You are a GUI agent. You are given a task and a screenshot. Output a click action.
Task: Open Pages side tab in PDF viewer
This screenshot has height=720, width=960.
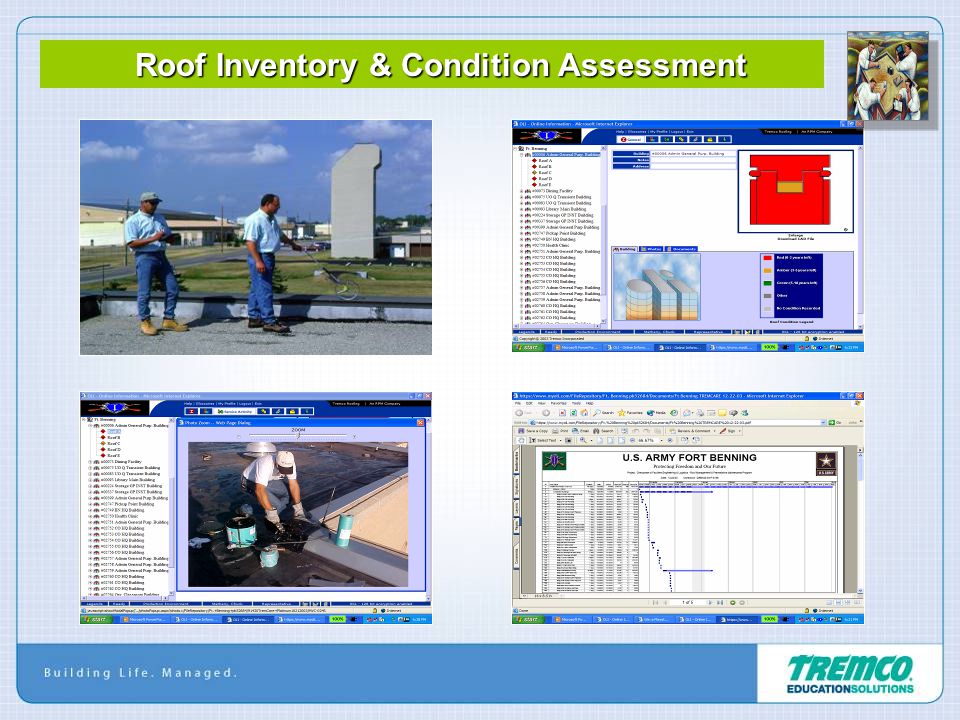click(517, 525)
